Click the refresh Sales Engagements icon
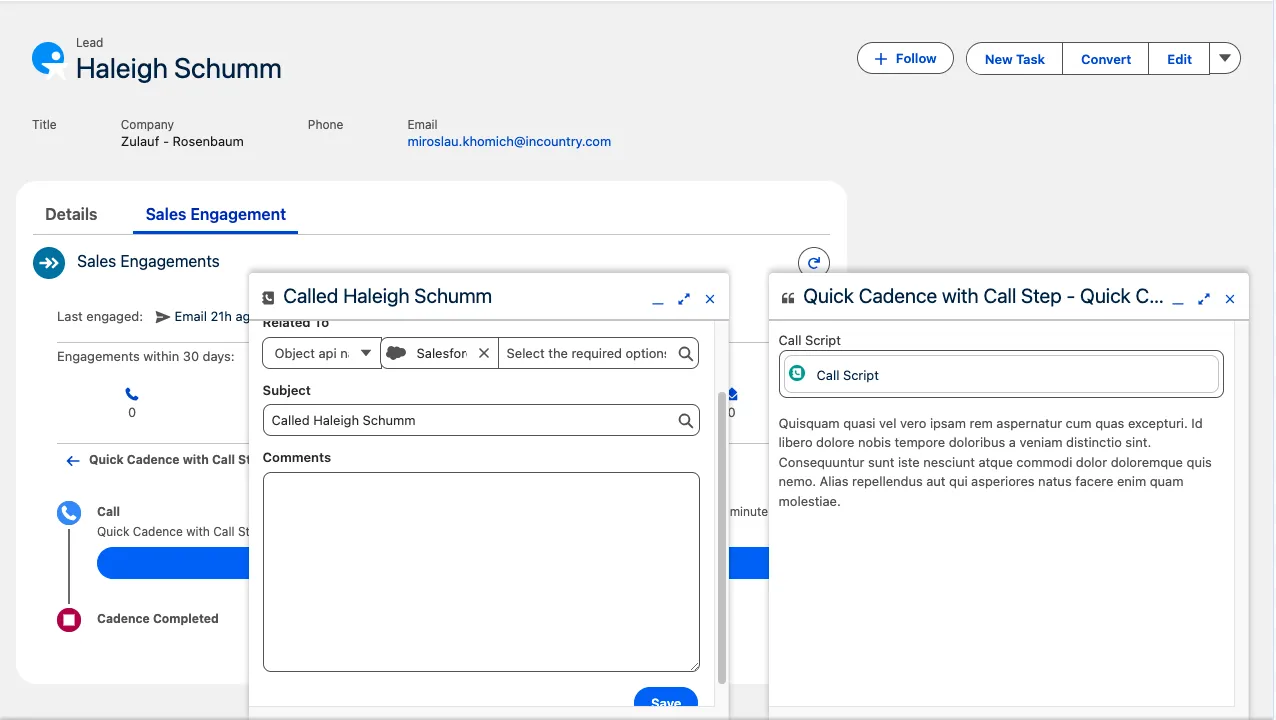1276x720 pixels. click(813, 263)
